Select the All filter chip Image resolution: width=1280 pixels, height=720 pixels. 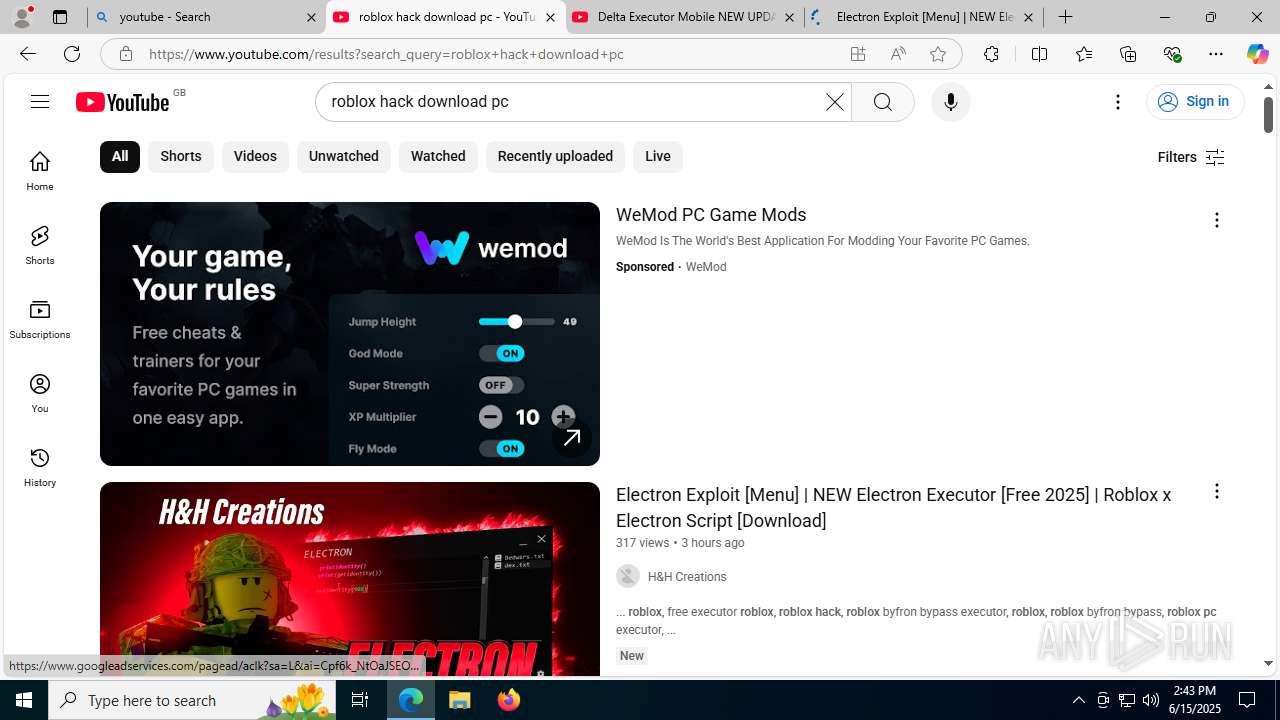pos(120,156)
